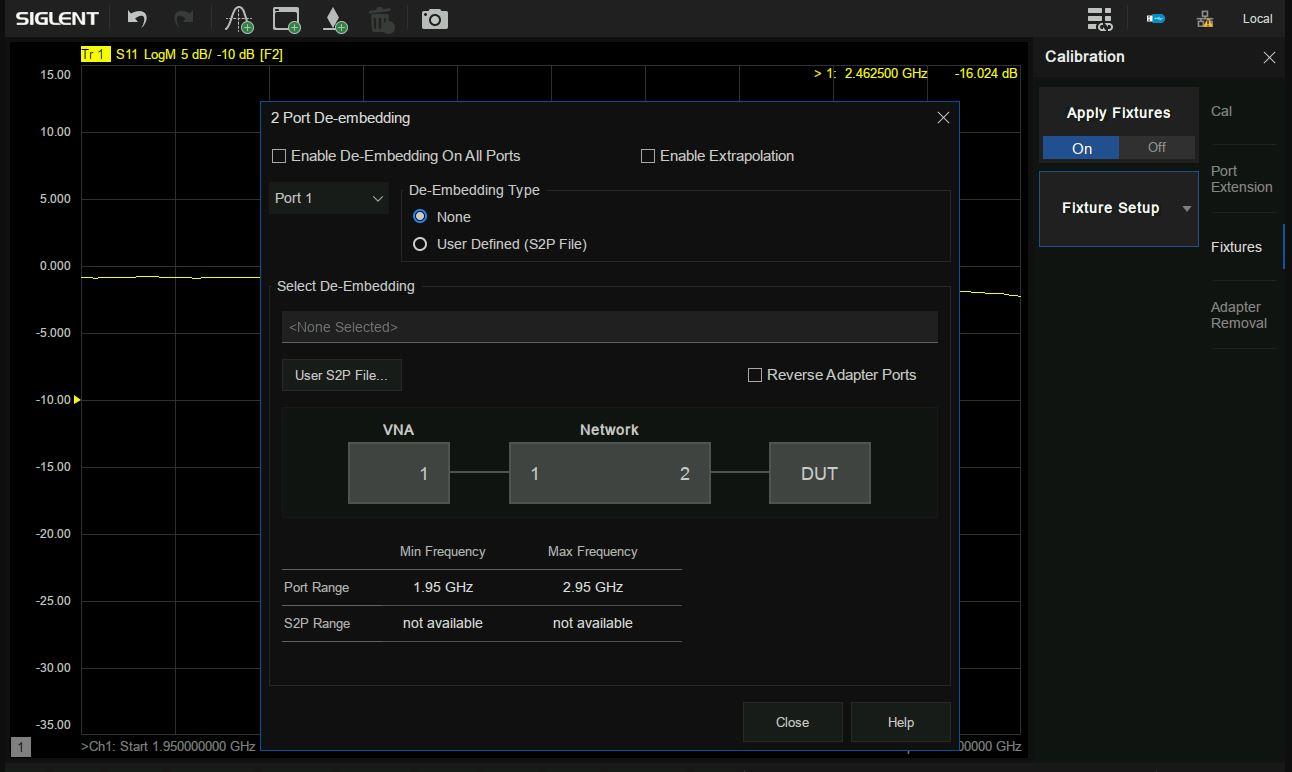Image resolution: width=1292 pixels, height=772 pixels.
Task: Open the menu list icon in top bar
Action: point(1099,19)
